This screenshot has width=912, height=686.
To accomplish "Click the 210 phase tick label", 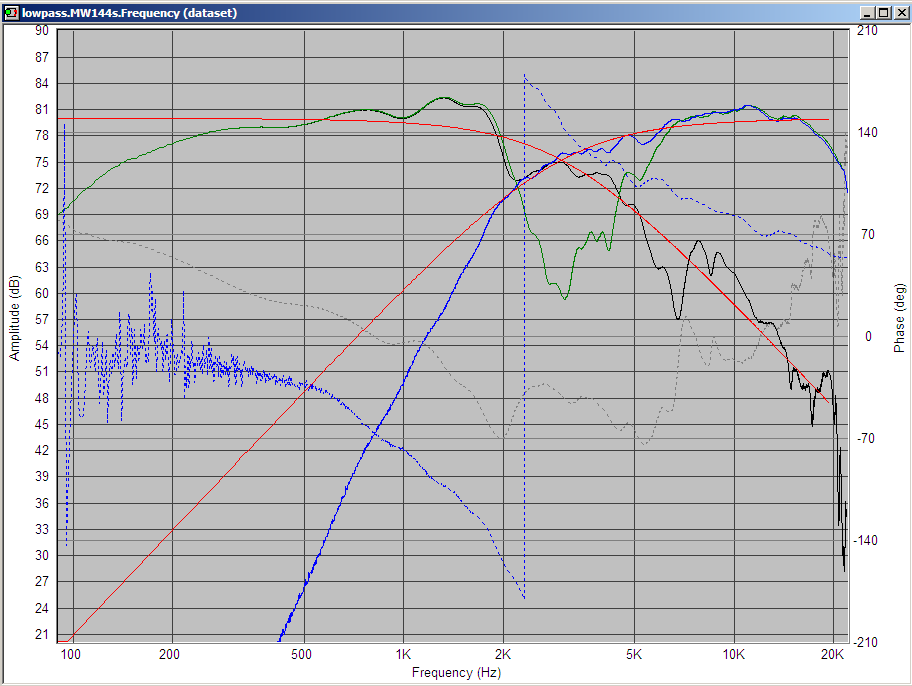I will click(867, 31).
